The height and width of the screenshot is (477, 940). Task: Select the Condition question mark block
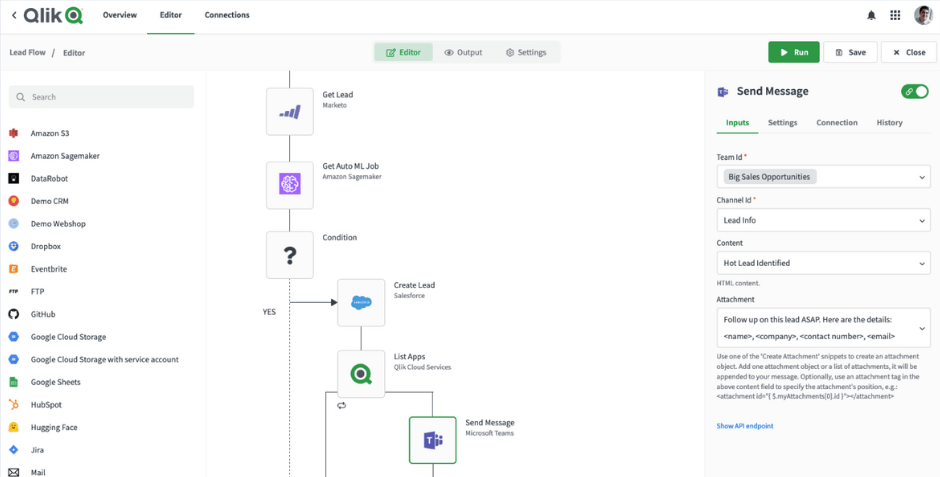click(x=290, y=255)
